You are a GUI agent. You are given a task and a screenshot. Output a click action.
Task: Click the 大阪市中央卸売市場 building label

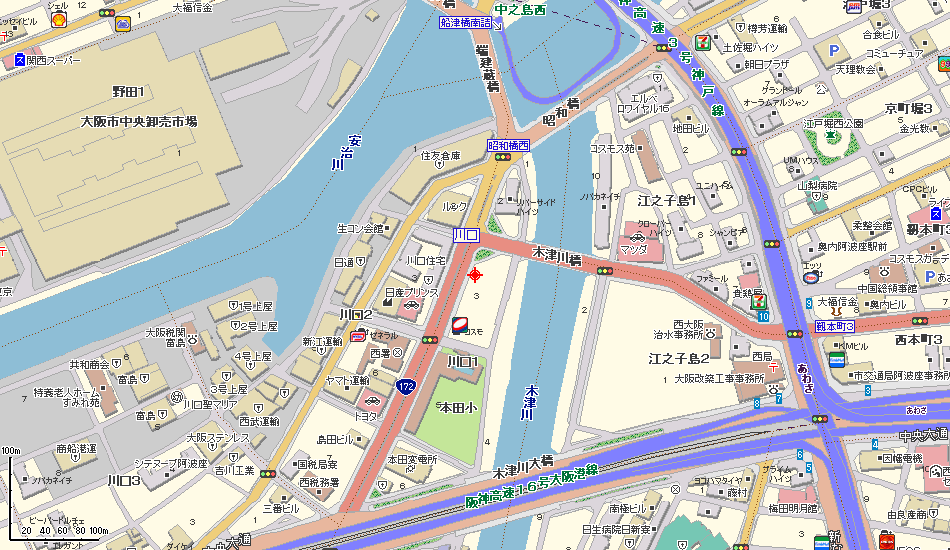coord(139,121)
